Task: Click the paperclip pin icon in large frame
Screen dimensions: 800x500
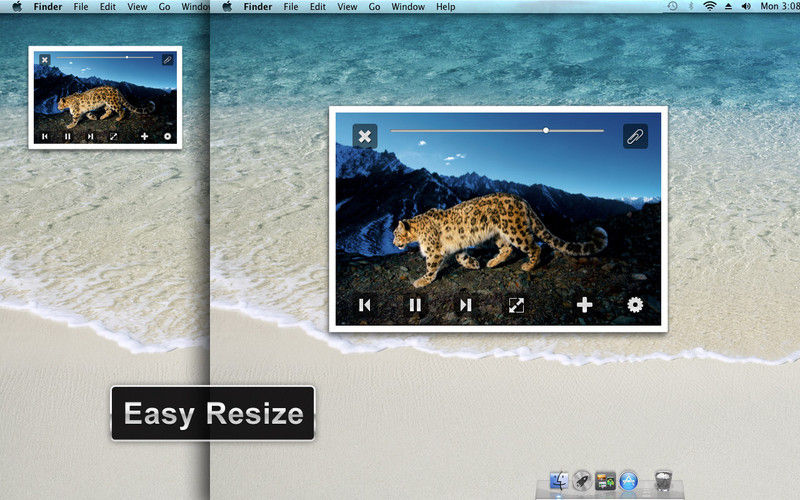Action: (635, 136)
